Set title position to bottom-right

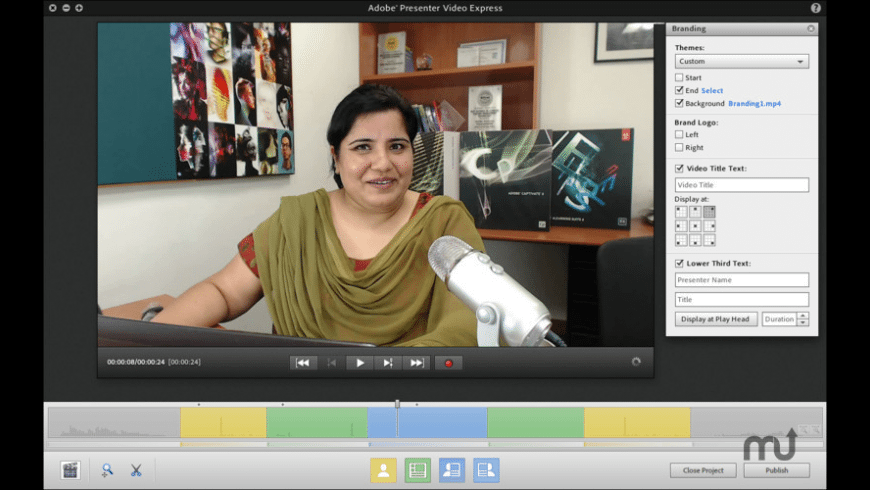[x=709, y=240]
